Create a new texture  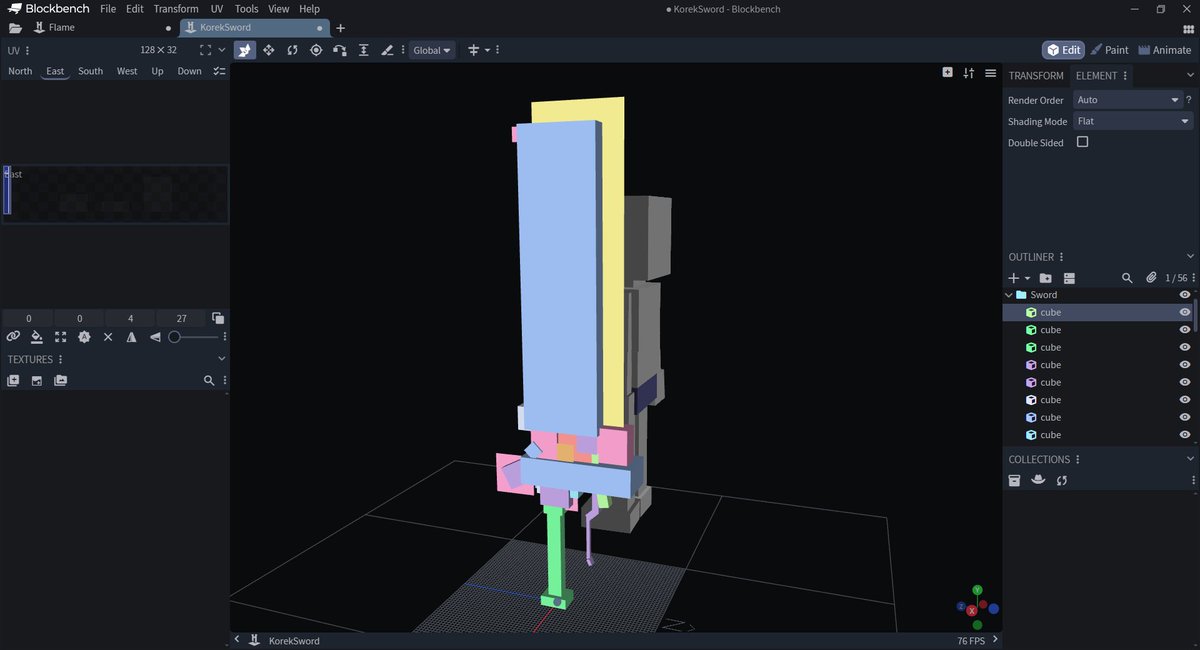pos(13,380)
